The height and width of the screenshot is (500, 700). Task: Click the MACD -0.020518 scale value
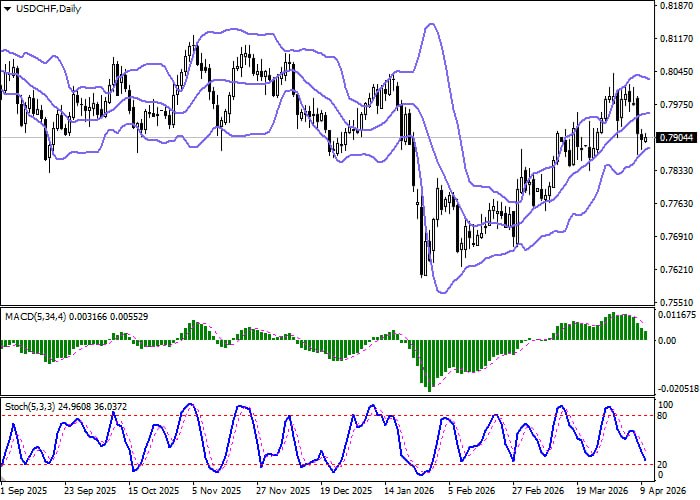click(677, 388)
